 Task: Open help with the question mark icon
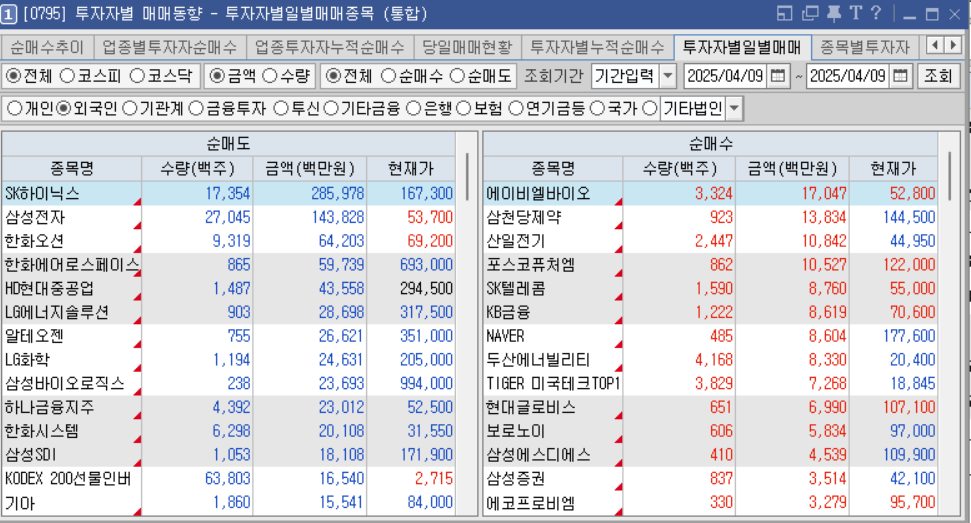tap(876, 13)
